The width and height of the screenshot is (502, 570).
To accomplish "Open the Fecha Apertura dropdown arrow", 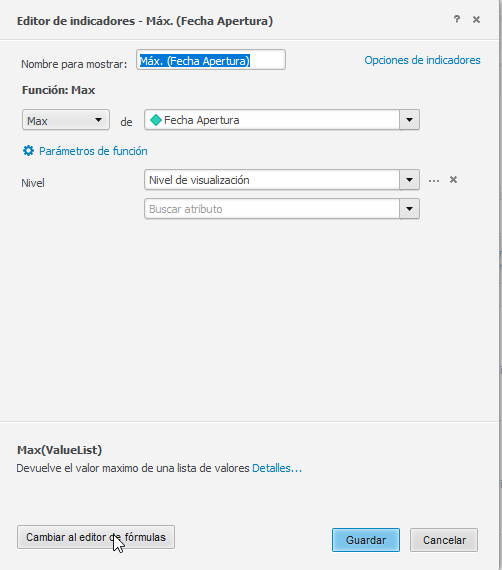I will click(410, 120).
